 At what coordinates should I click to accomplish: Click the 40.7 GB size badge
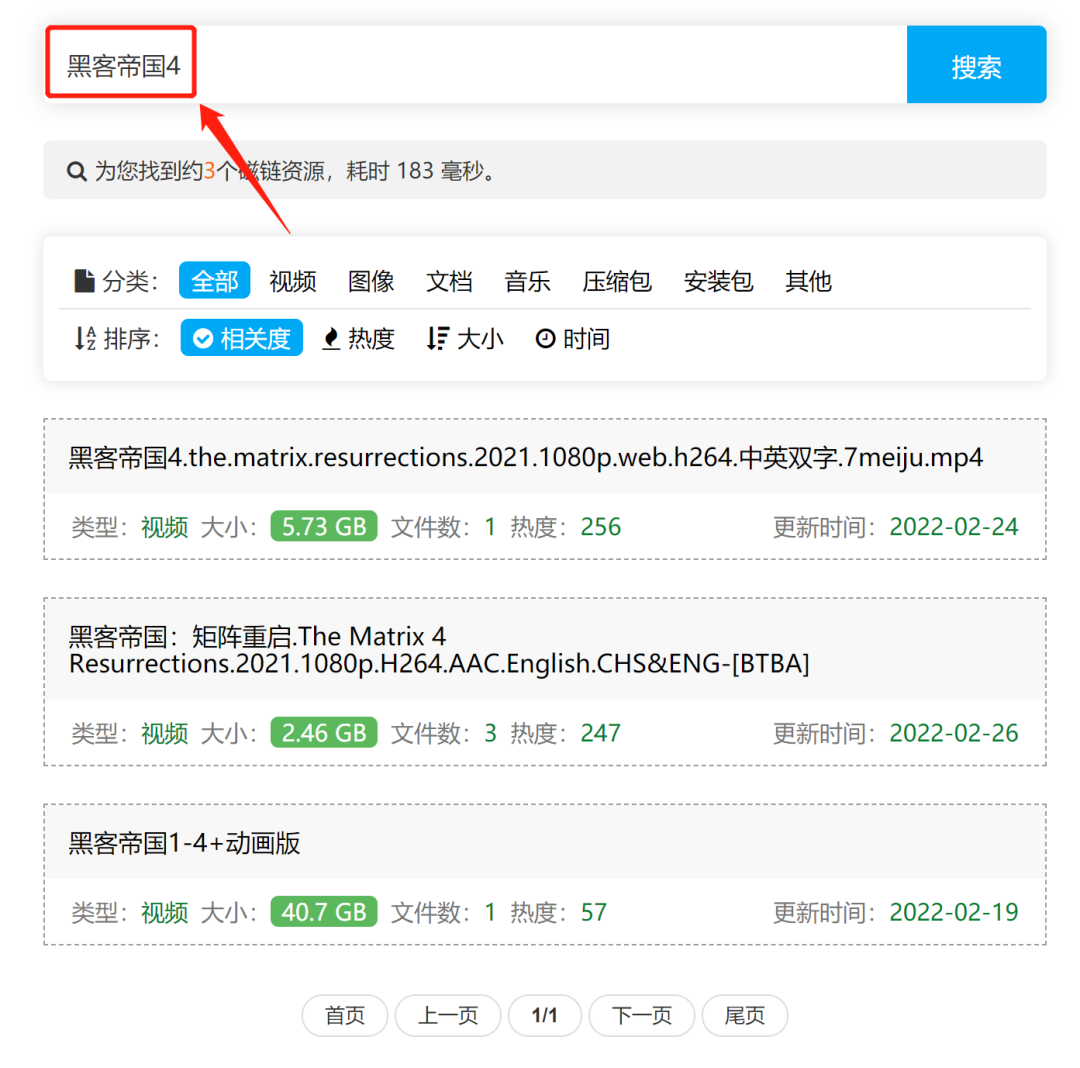(x=324, y=912)
